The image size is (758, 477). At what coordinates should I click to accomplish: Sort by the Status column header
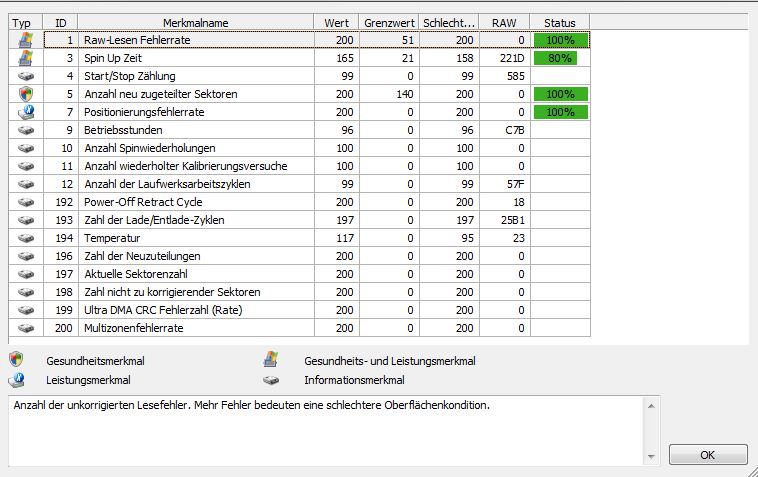(x=559, y=23)
